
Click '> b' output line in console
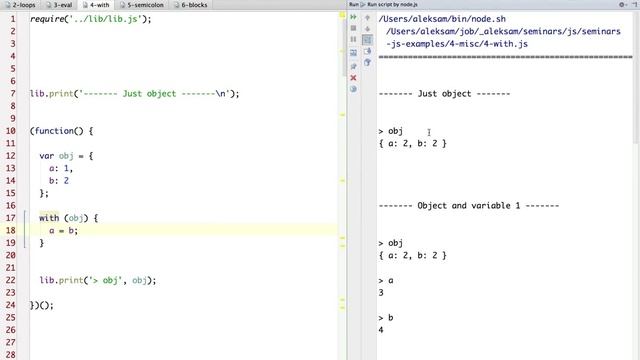click(x=386, y=318)
